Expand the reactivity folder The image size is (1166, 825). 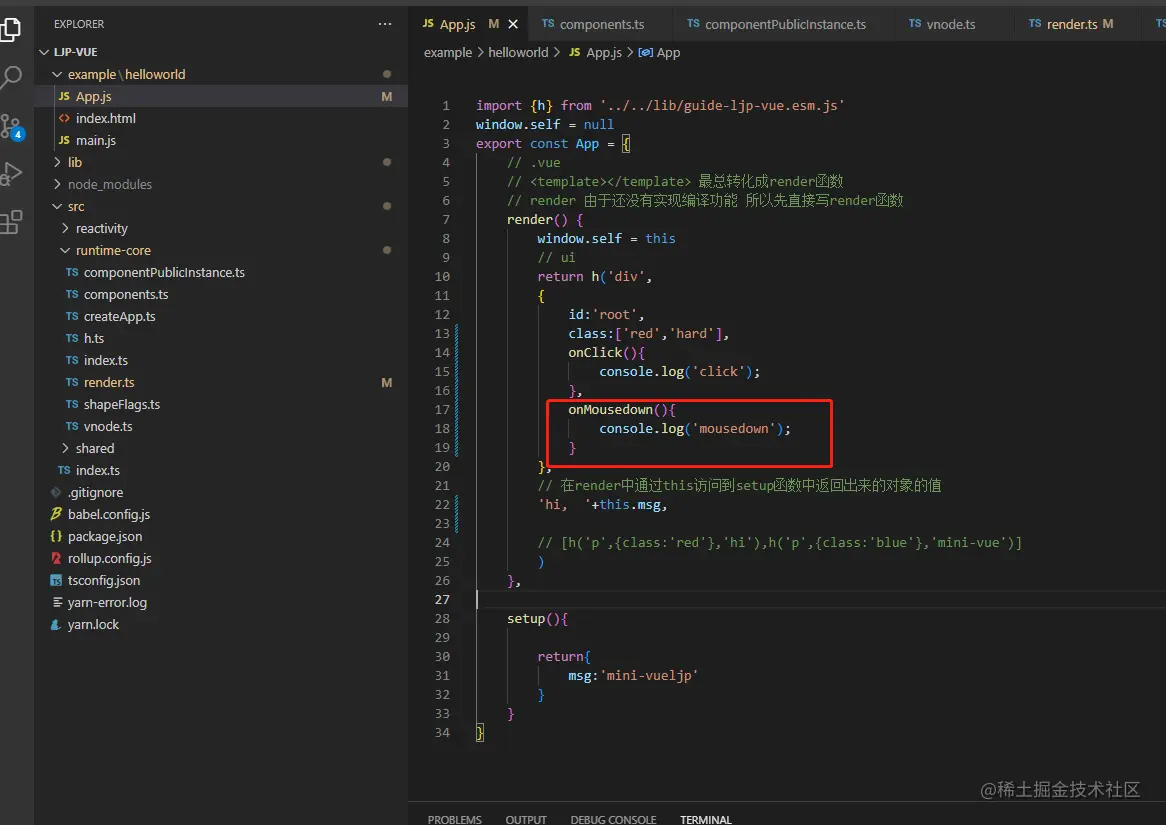click(65, 228)
